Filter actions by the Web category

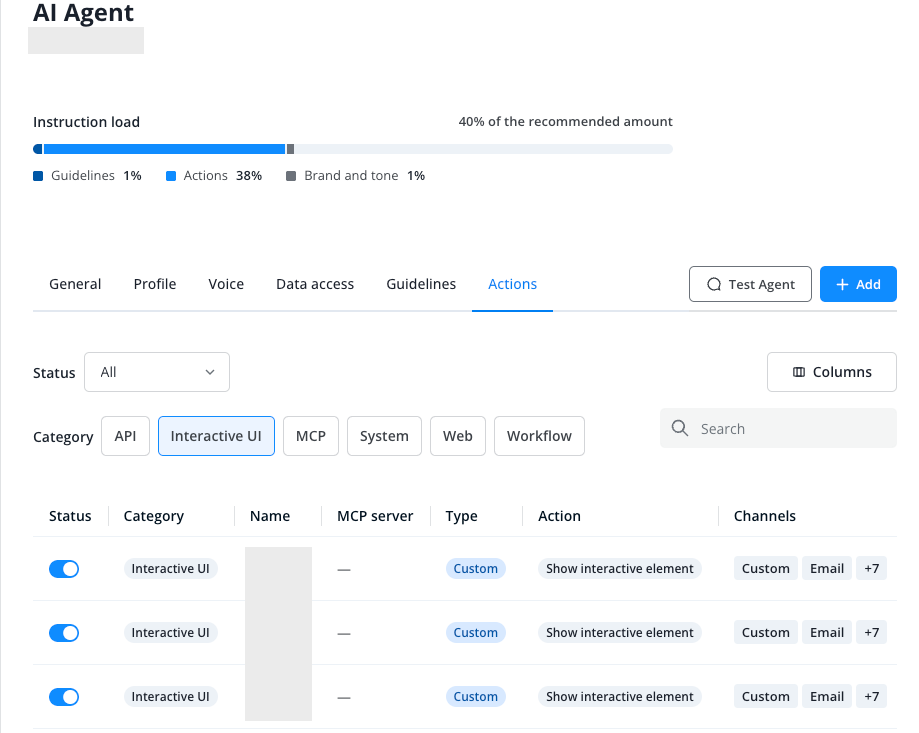coord(458,436)
